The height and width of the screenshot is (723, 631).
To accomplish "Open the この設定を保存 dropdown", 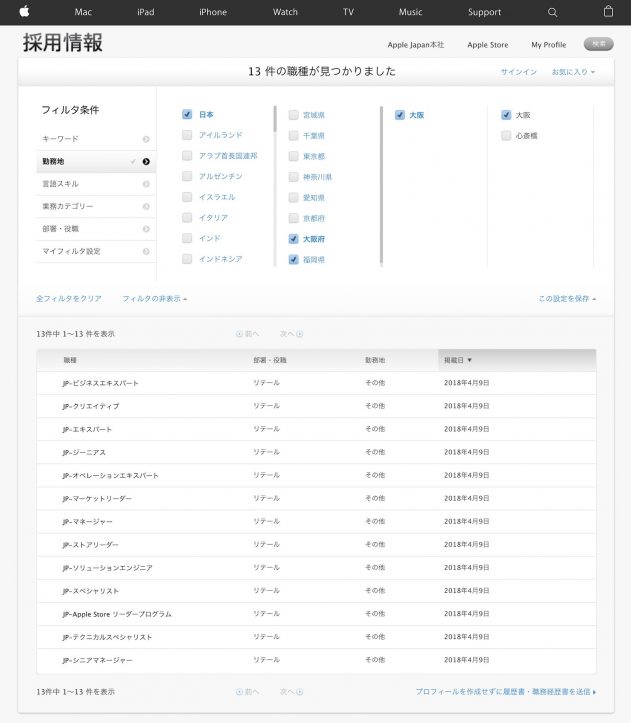I will click(x=567, y=299).
